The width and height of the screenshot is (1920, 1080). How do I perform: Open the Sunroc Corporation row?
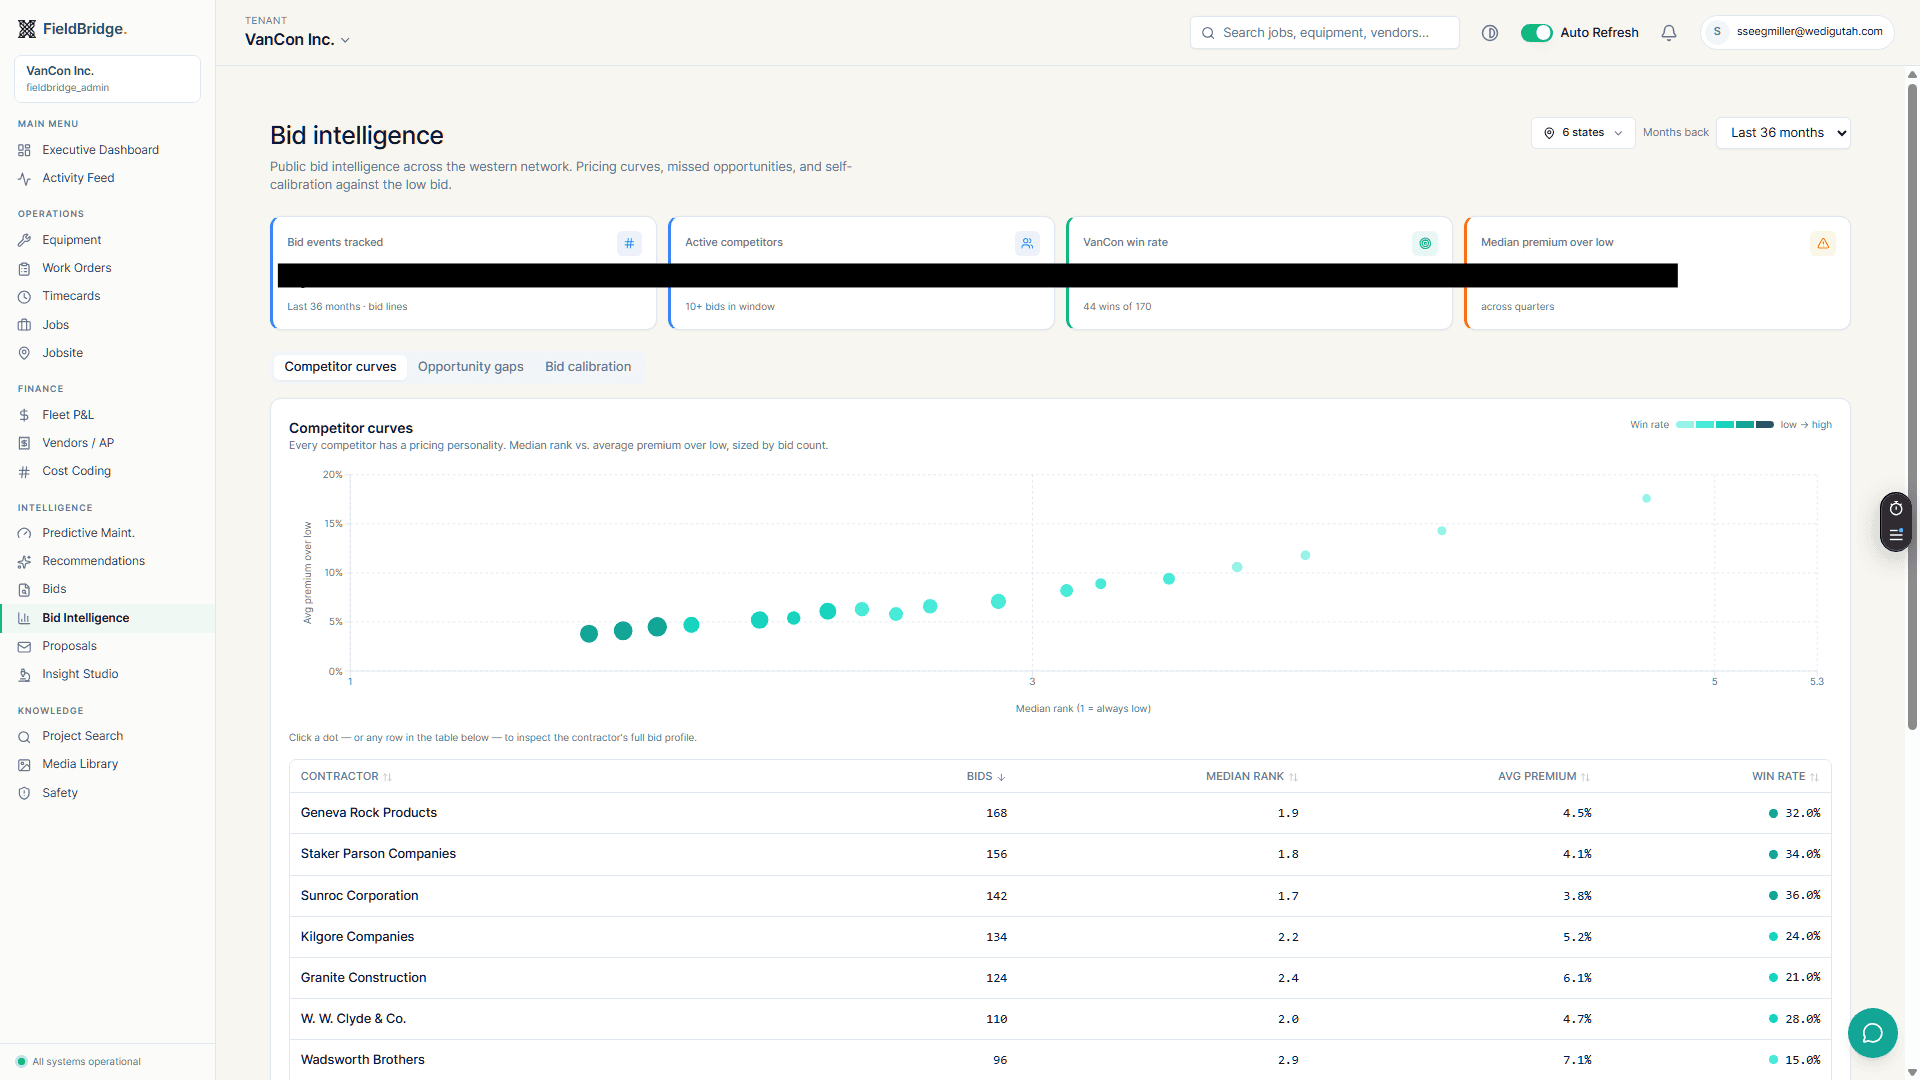click(1060, 896)
